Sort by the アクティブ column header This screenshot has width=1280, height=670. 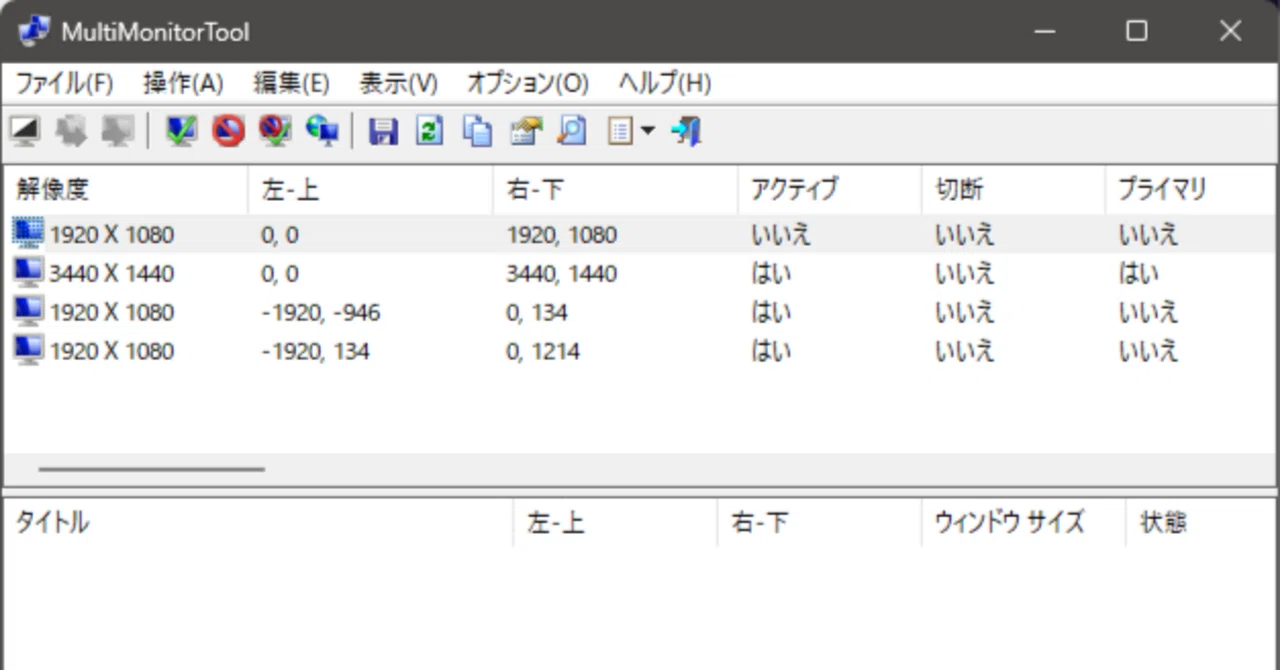pos(829,189)
